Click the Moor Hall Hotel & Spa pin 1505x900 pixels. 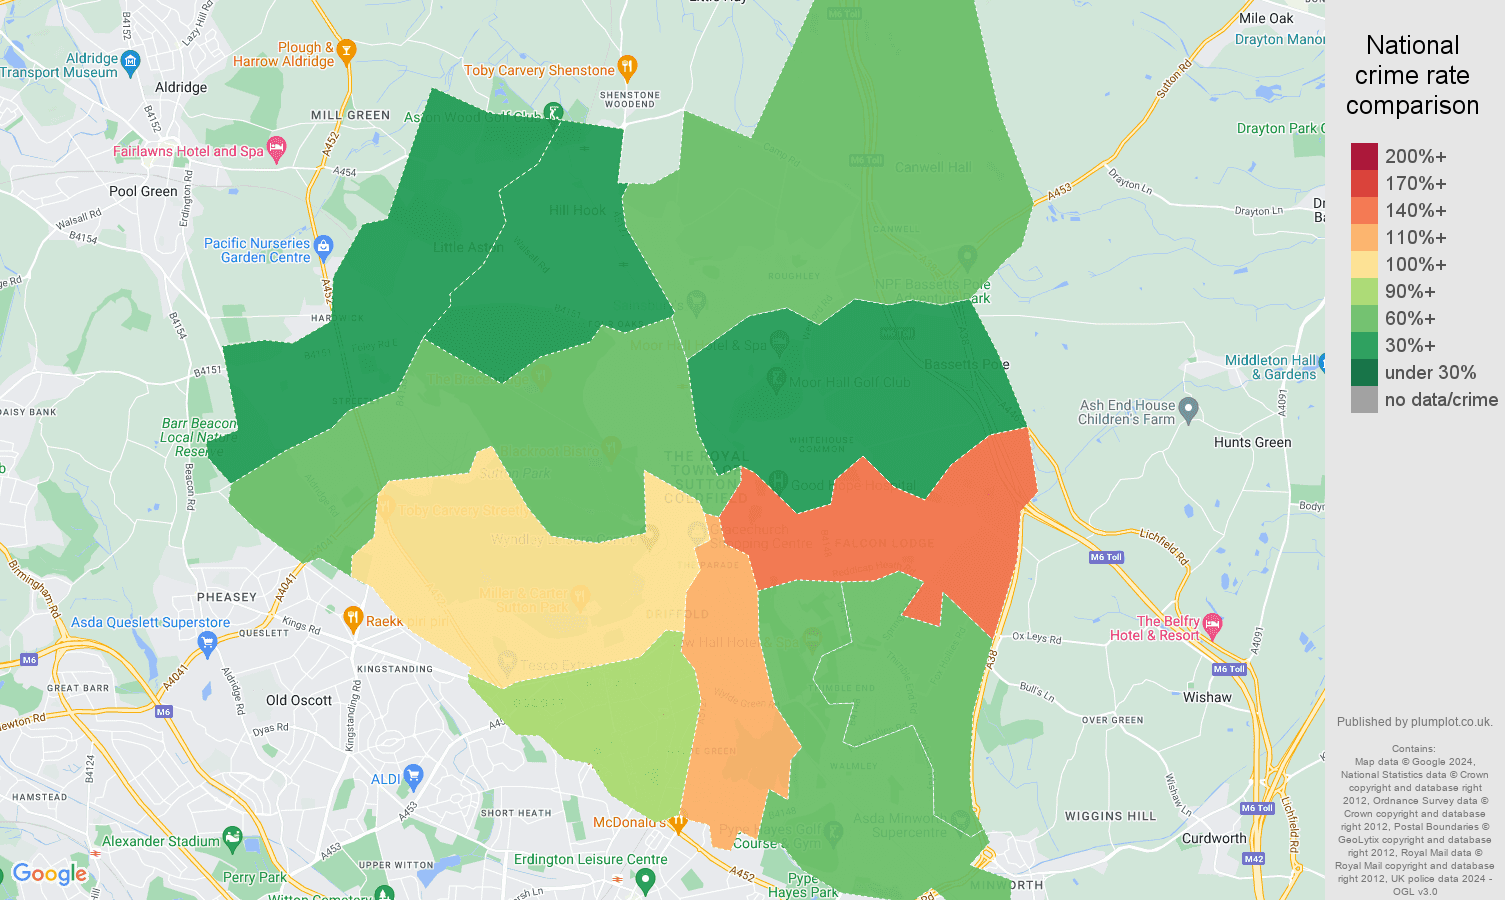click(x=780, y=343)
